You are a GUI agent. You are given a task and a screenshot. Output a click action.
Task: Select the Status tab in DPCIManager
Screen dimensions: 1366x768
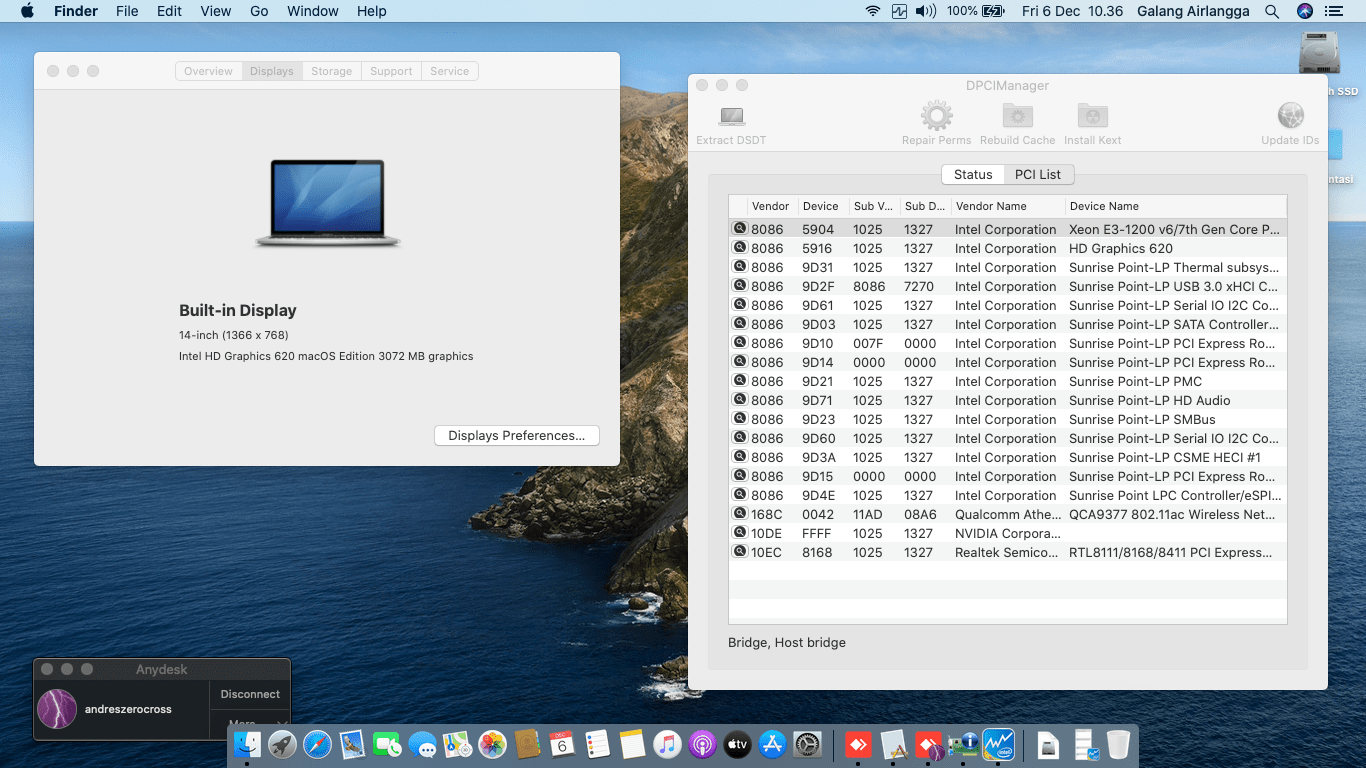(x=973, y=174)
